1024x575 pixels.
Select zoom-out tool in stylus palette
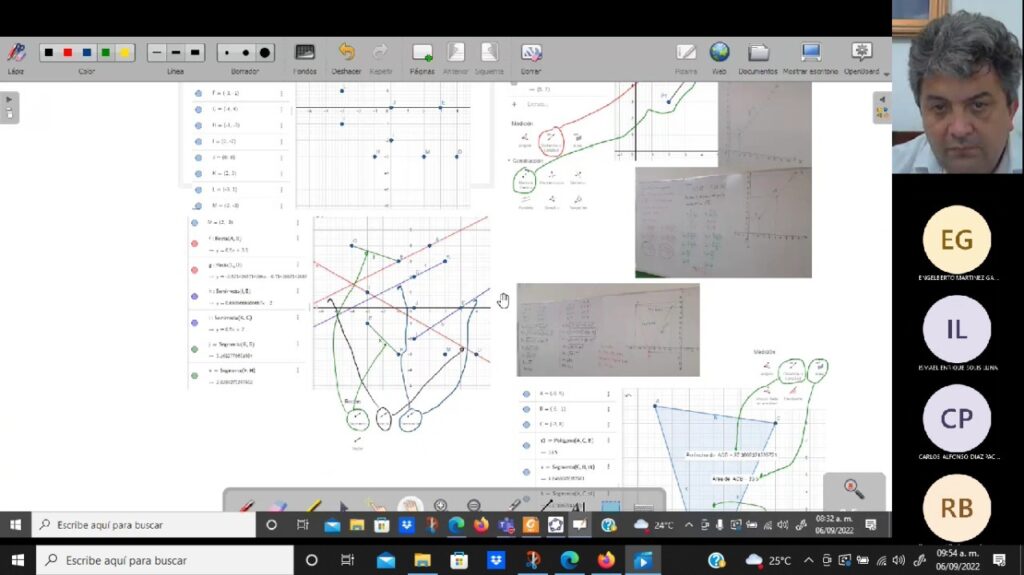474,505
